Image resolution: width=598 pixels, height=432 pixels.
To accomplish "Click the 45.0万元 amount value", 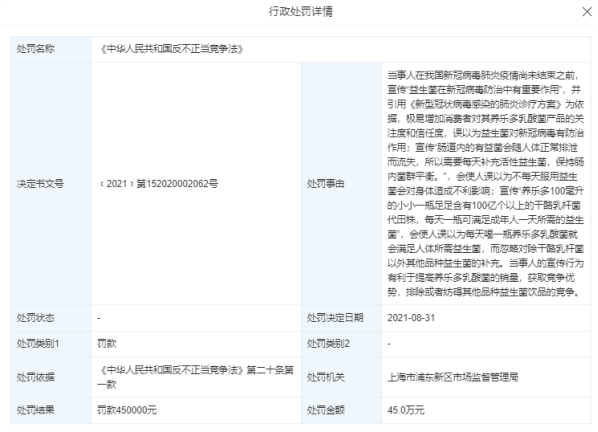I will click(x=406, y=410).
